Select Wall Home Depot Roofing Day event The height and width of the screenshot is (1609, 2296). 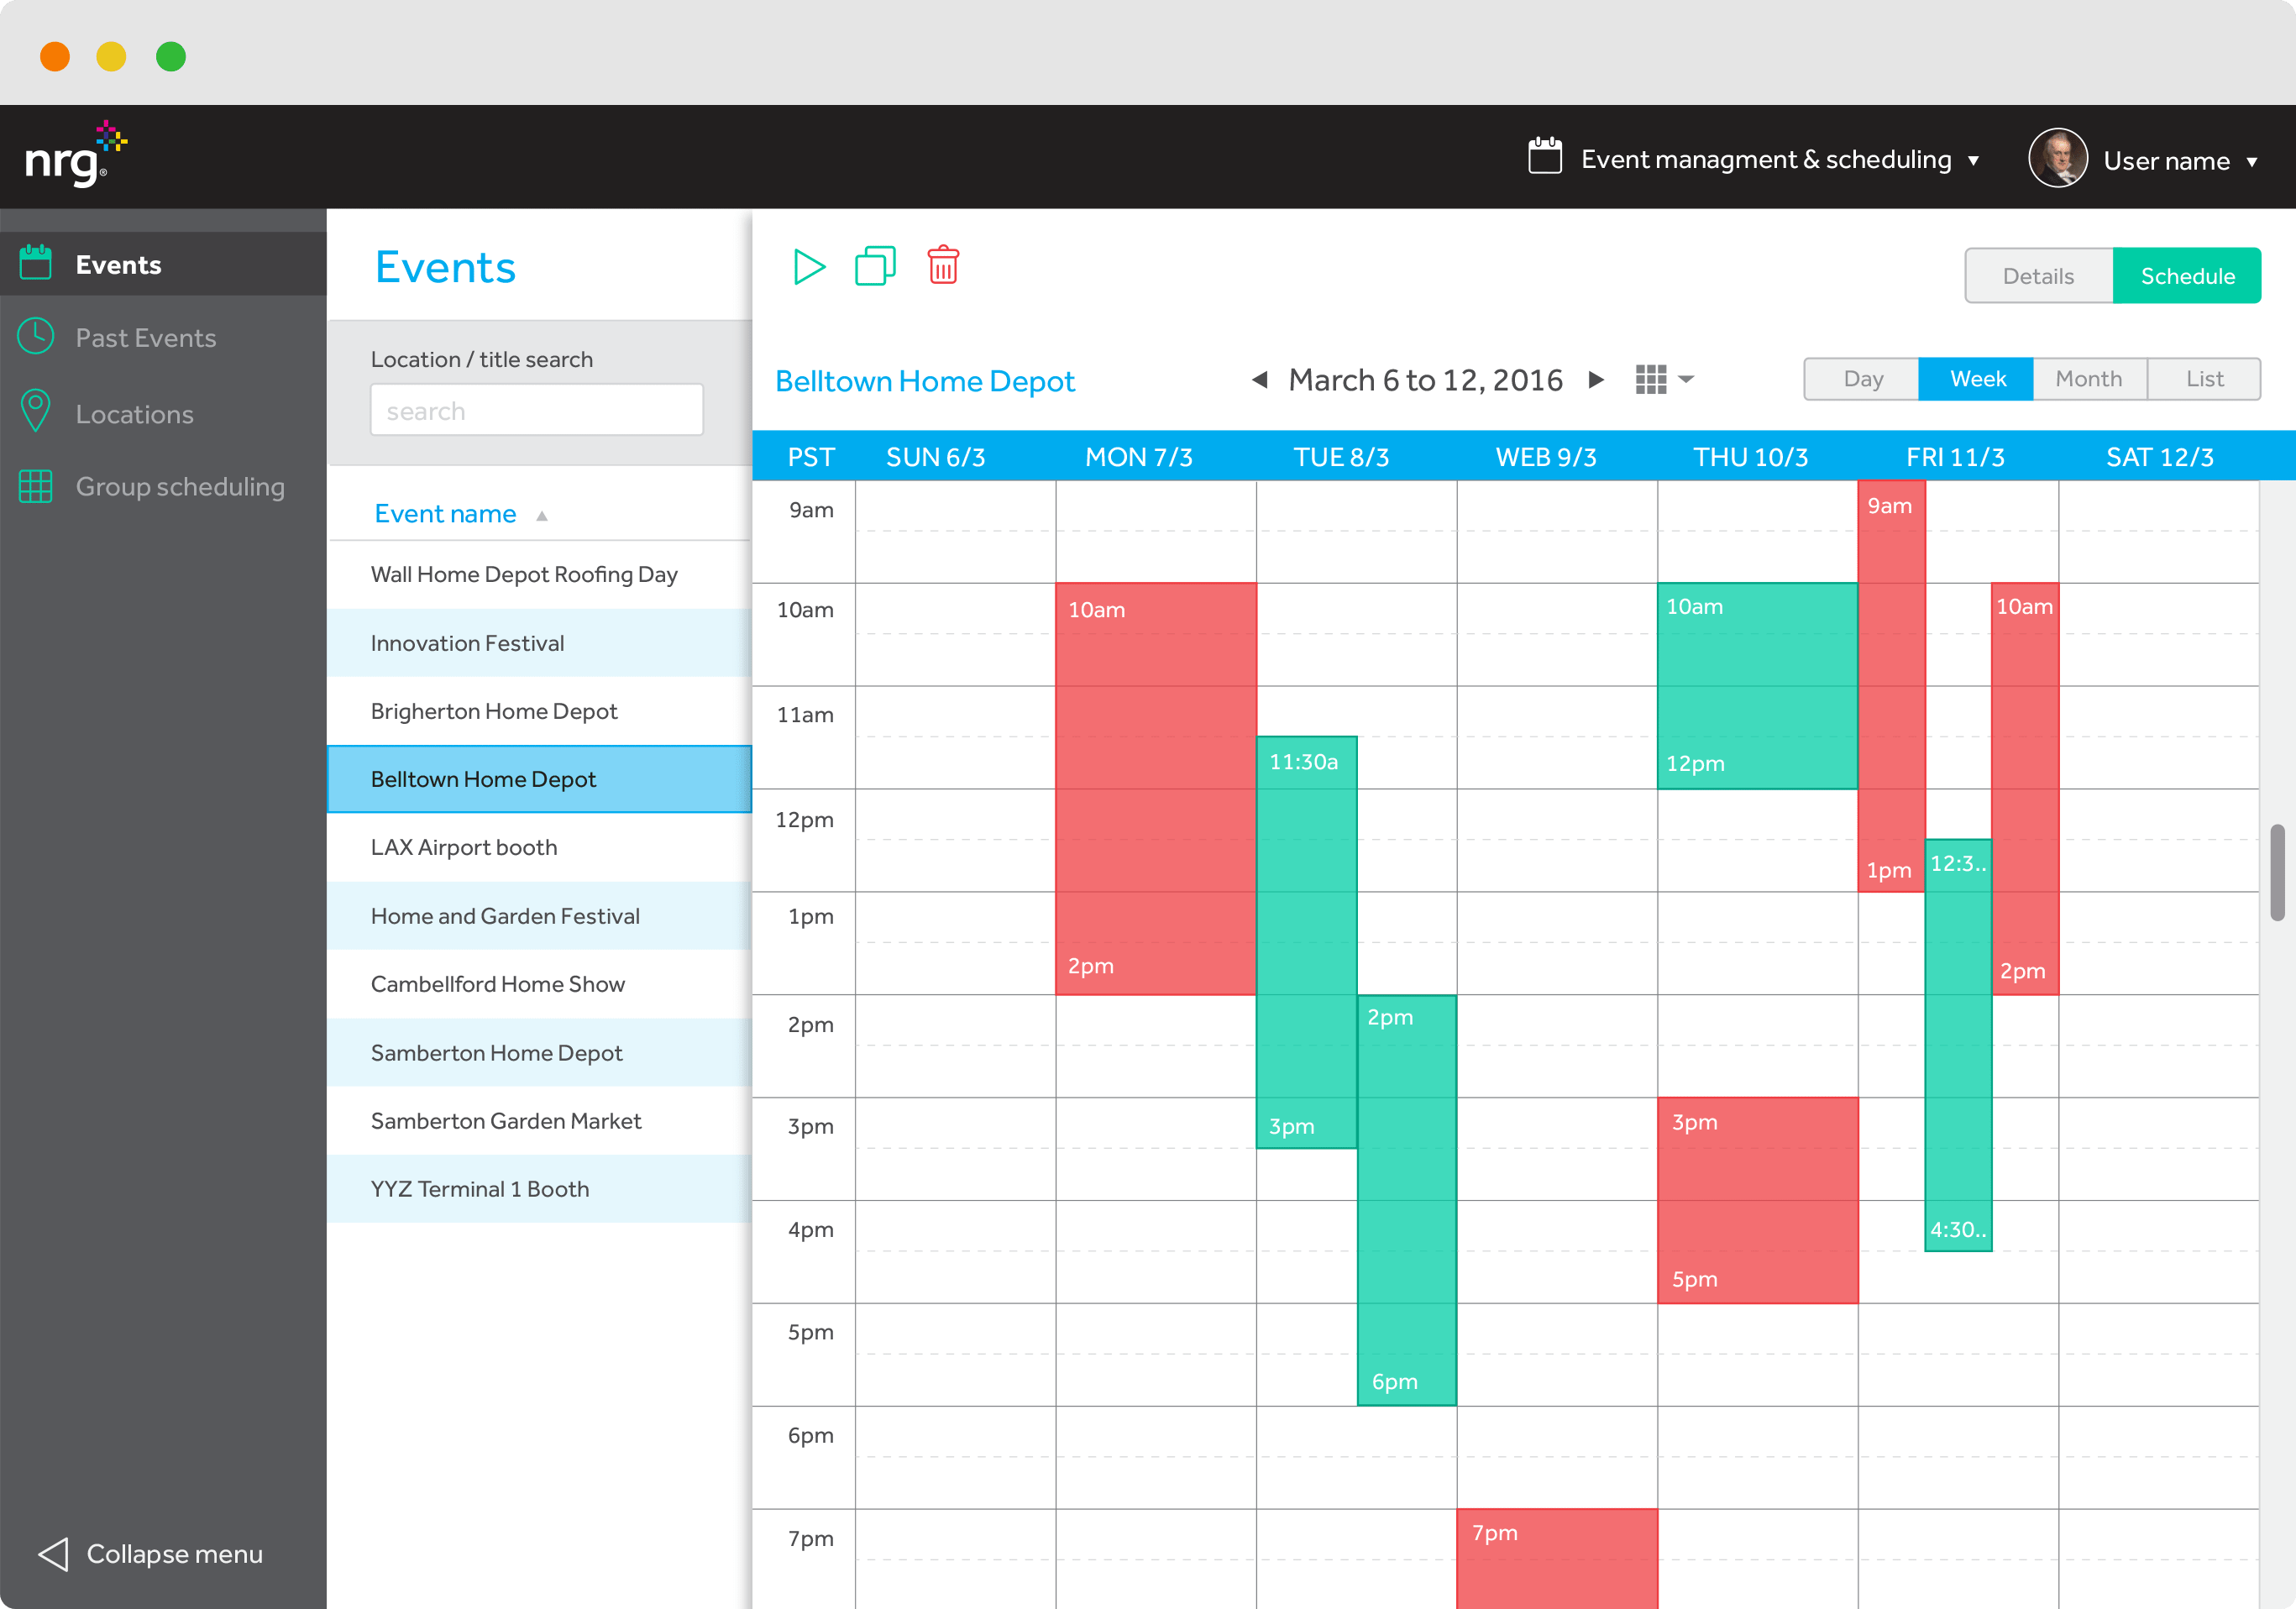pos(540,575)
